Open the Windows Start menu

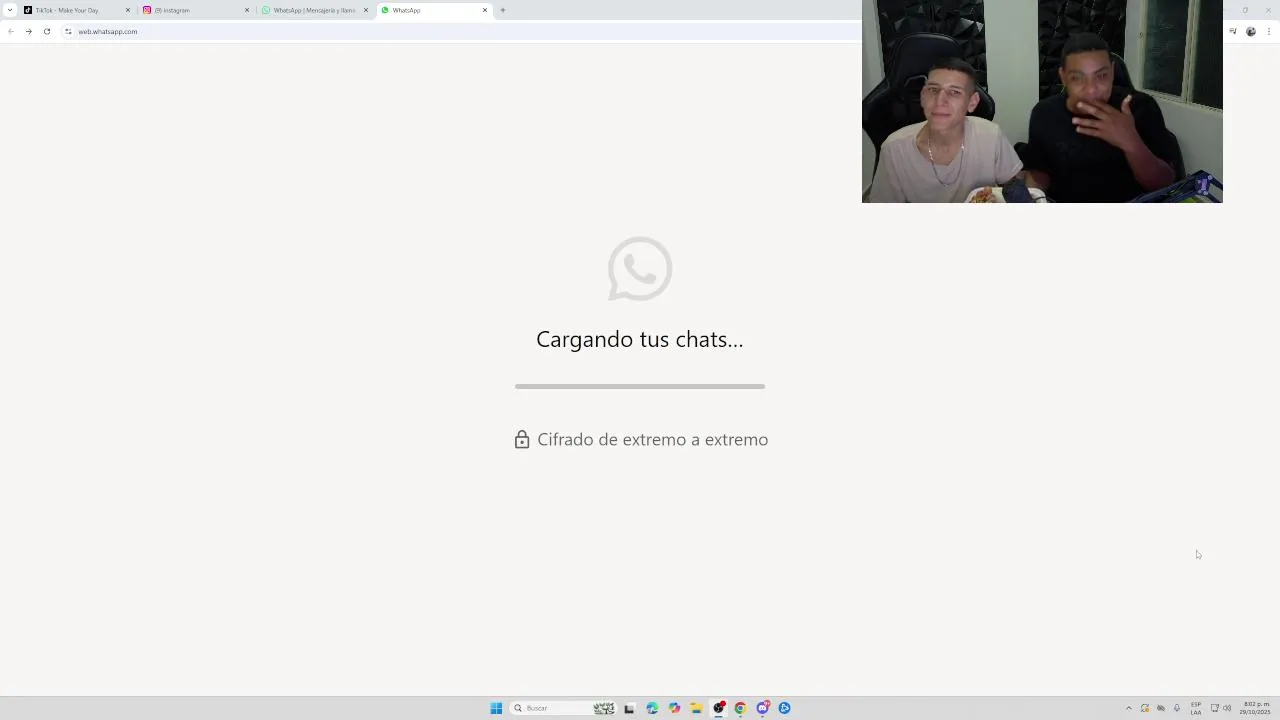496,708
